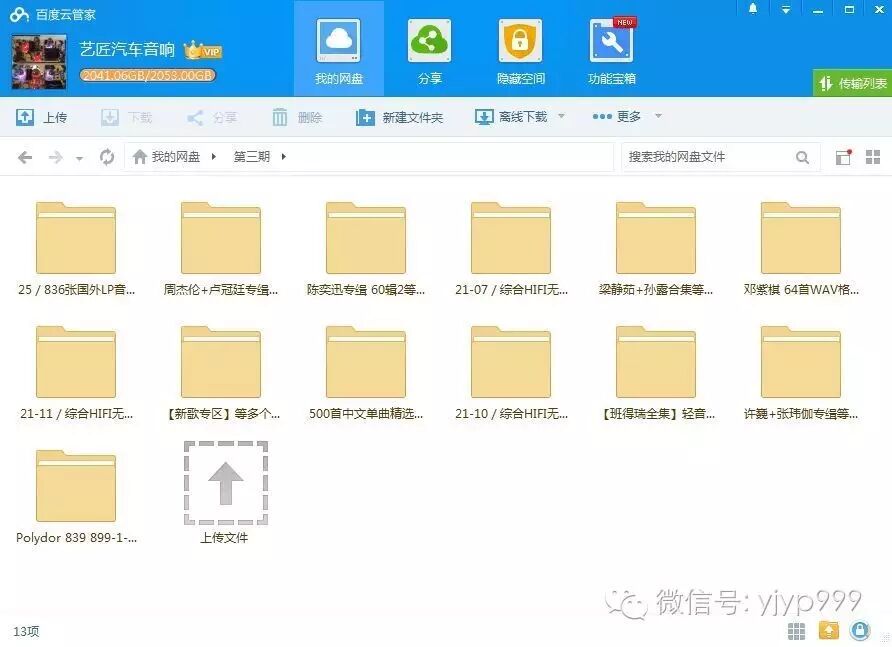
Task: Click the storage usage bar 2041.06GB/2053.00GB
Action: coord(147,75)
